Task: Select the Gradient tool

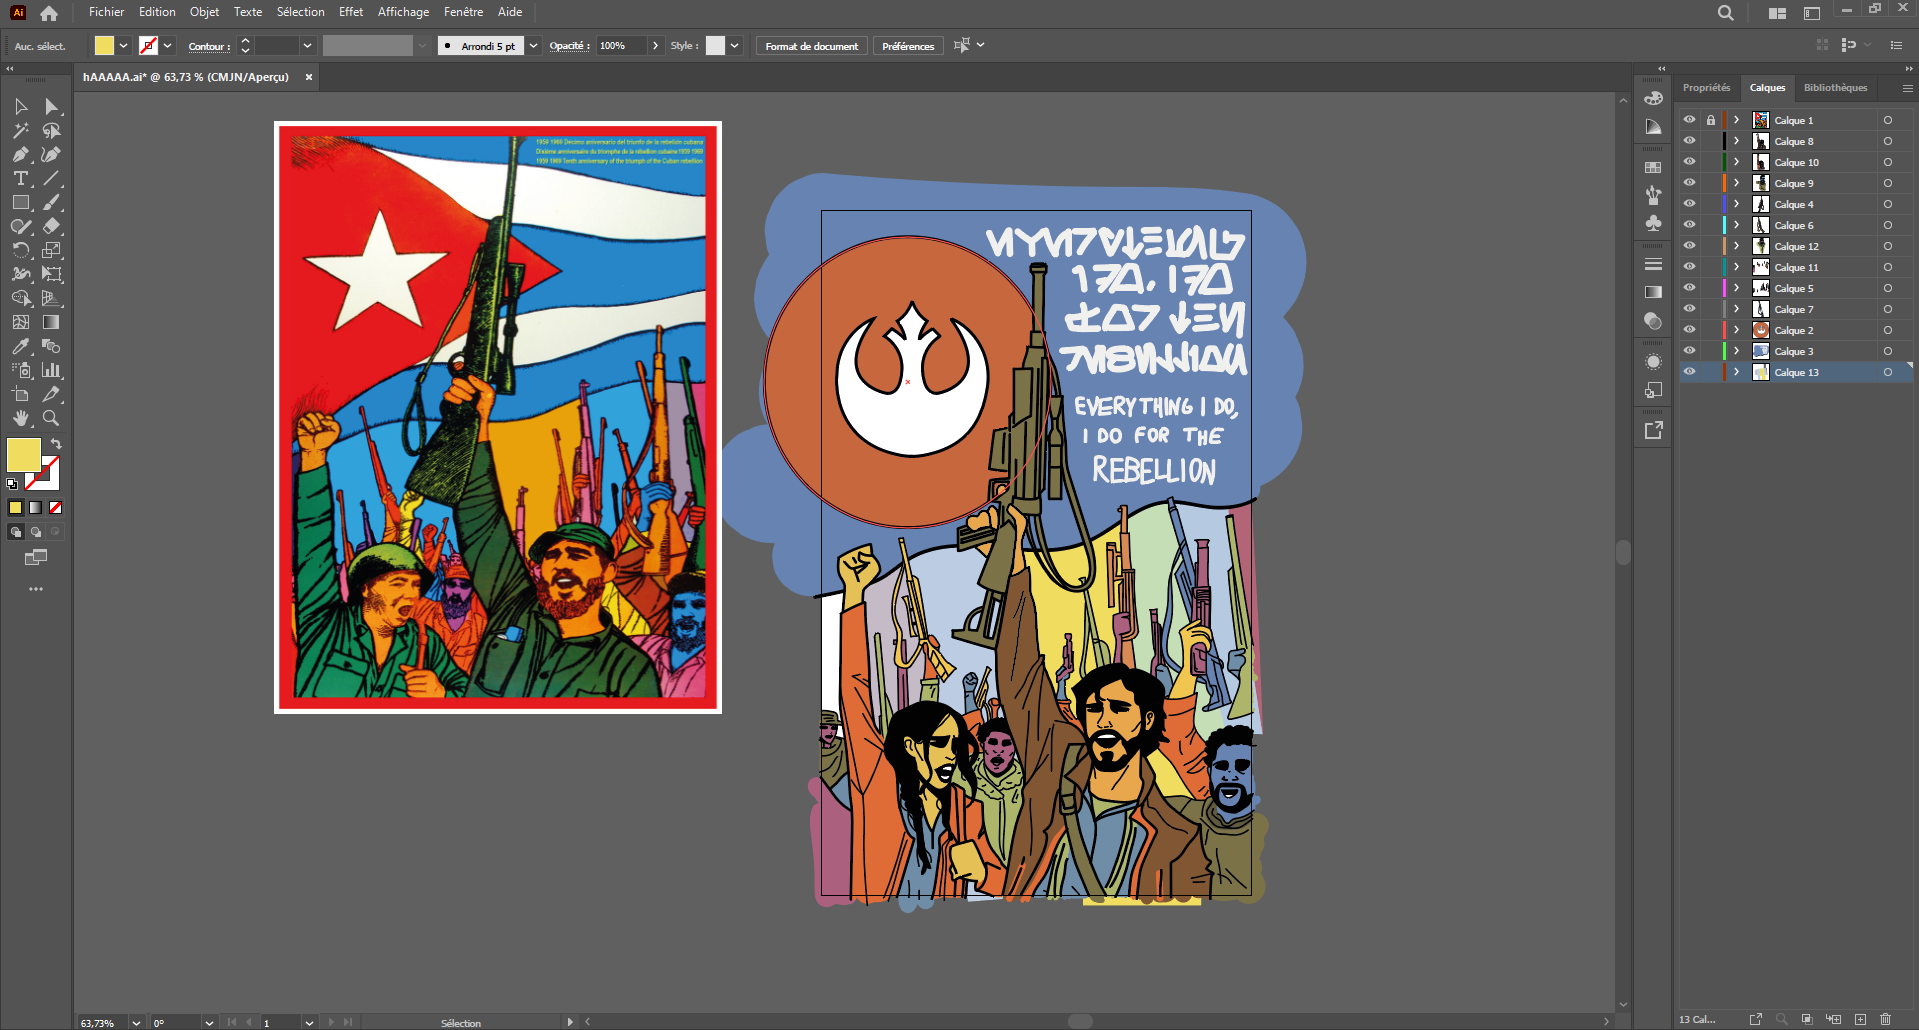Action: 51,322
